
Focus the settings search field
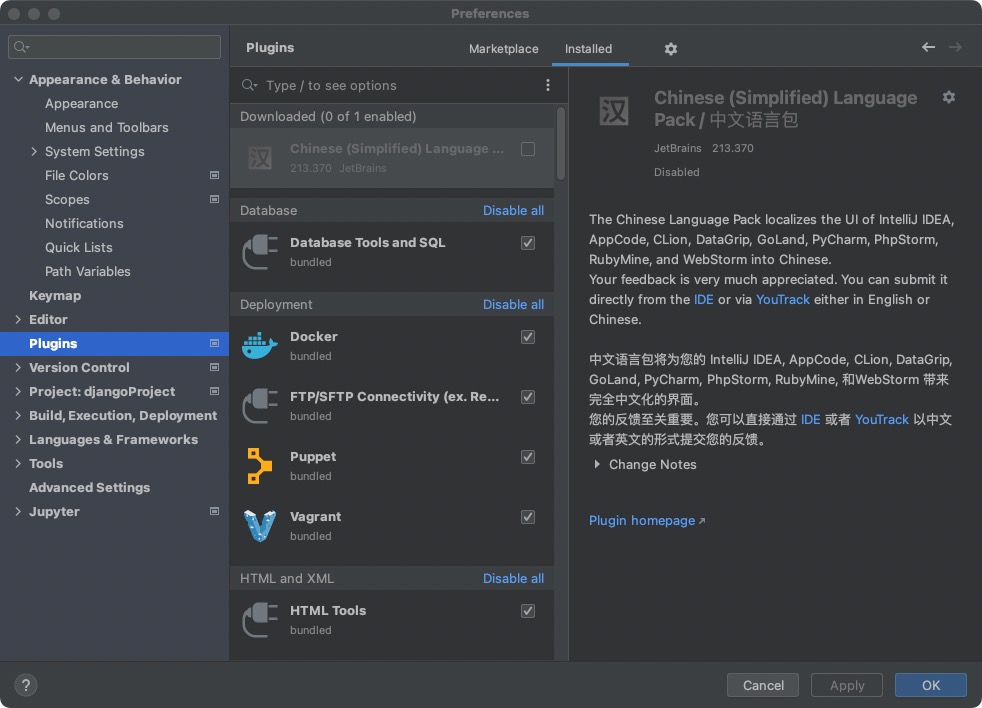point(115,47)
